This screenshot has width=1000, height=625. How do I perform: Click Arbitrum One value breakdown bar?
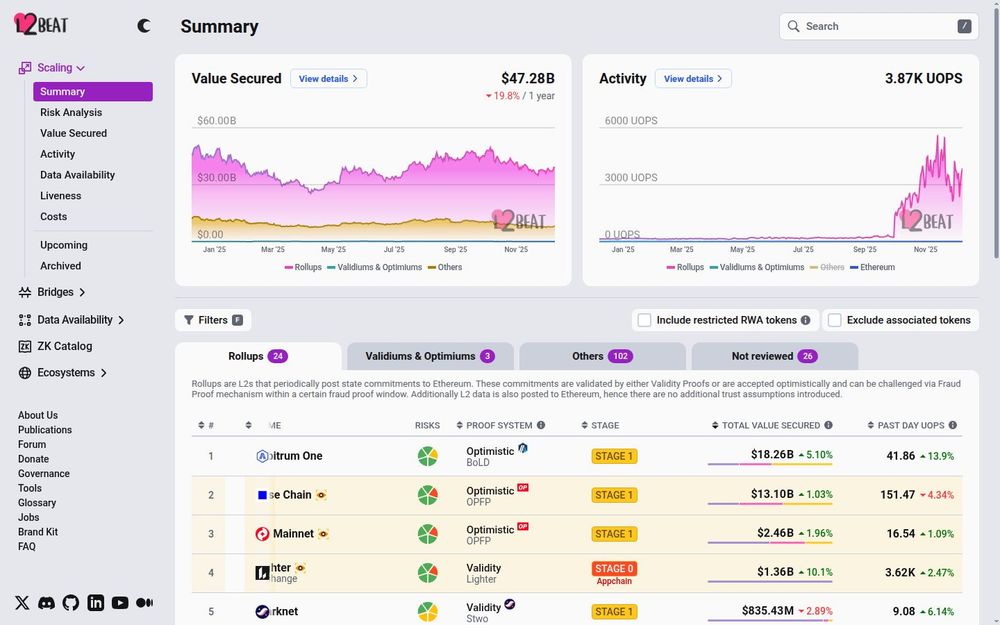770,464
